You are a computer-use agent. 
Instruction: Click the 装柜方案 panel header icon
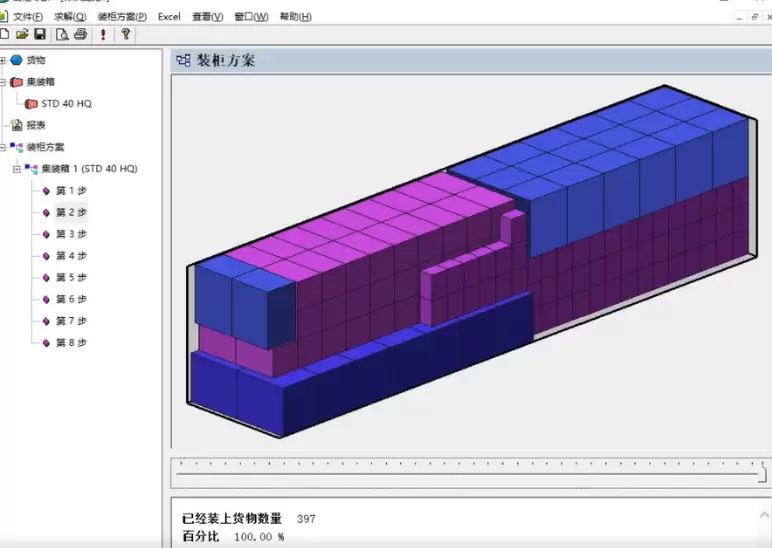tap(183, 61)
